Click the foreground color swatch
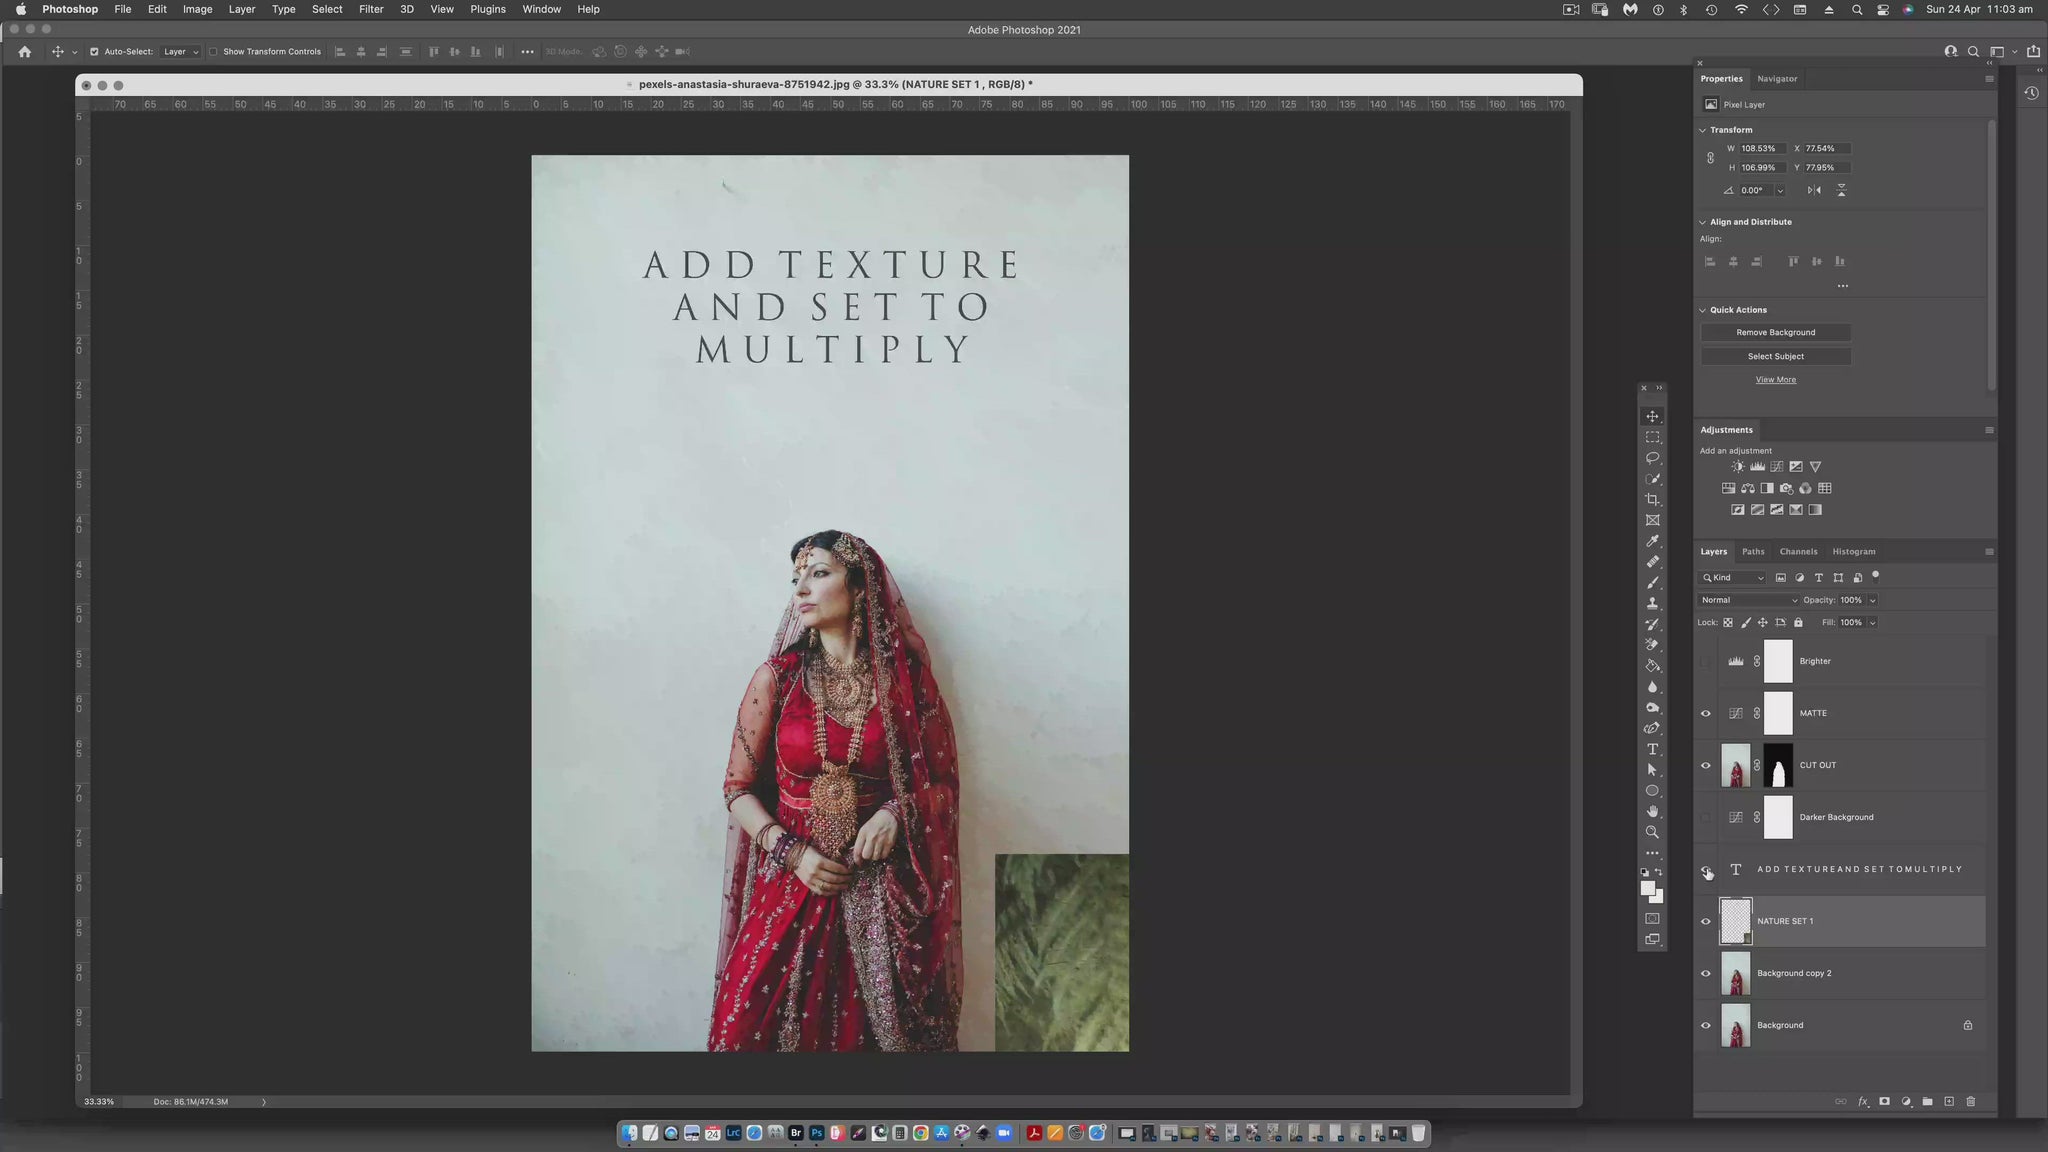Screen dimensions: 2048x1152 tap(1647, 888)
